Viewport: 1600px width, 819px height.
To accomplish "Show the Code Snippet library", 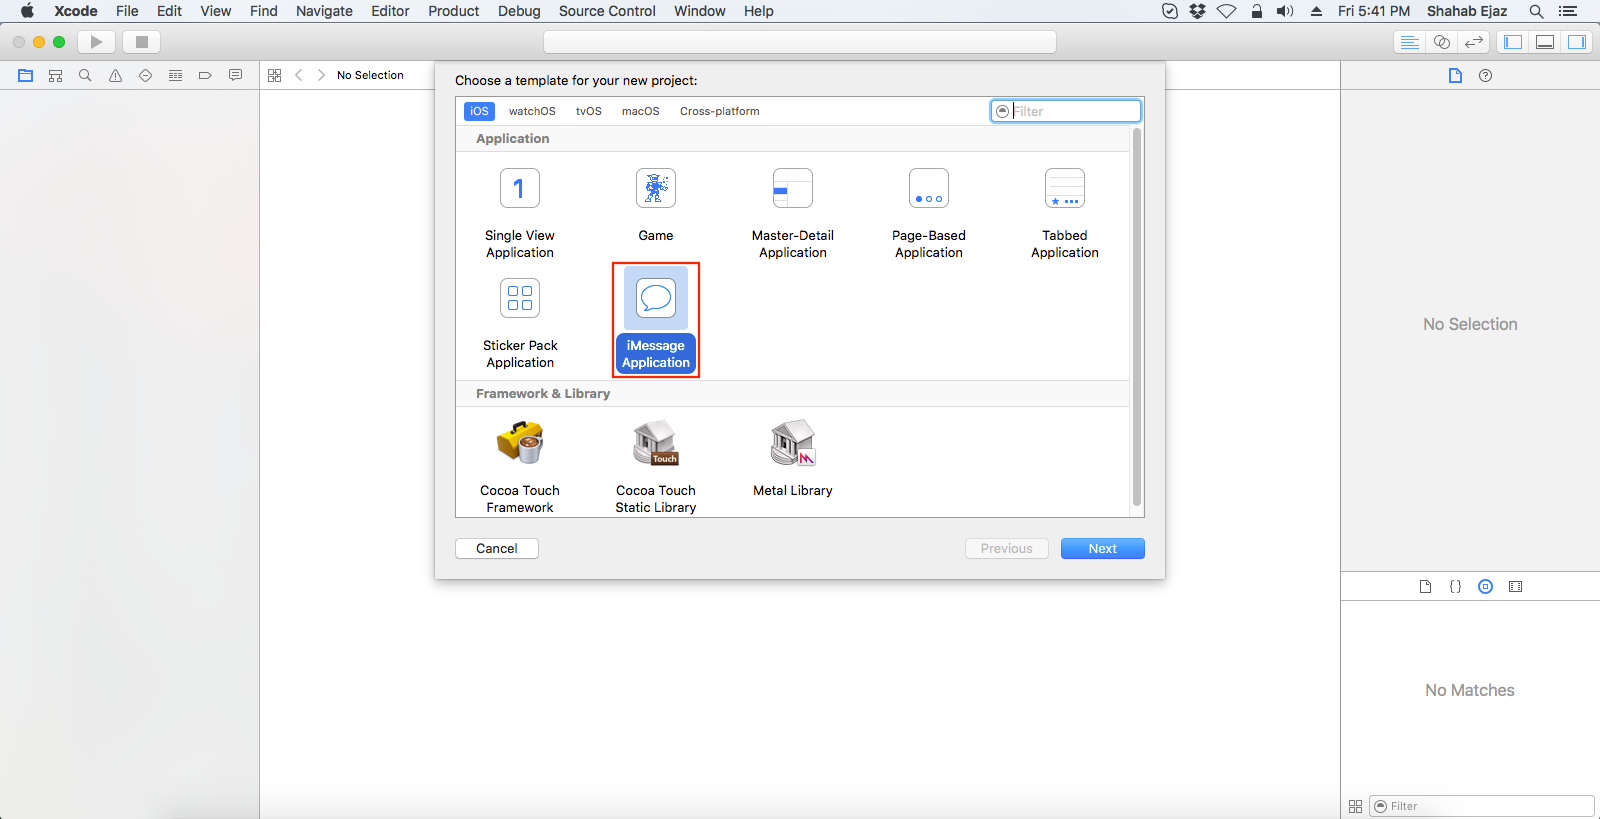I will 1455,587.
